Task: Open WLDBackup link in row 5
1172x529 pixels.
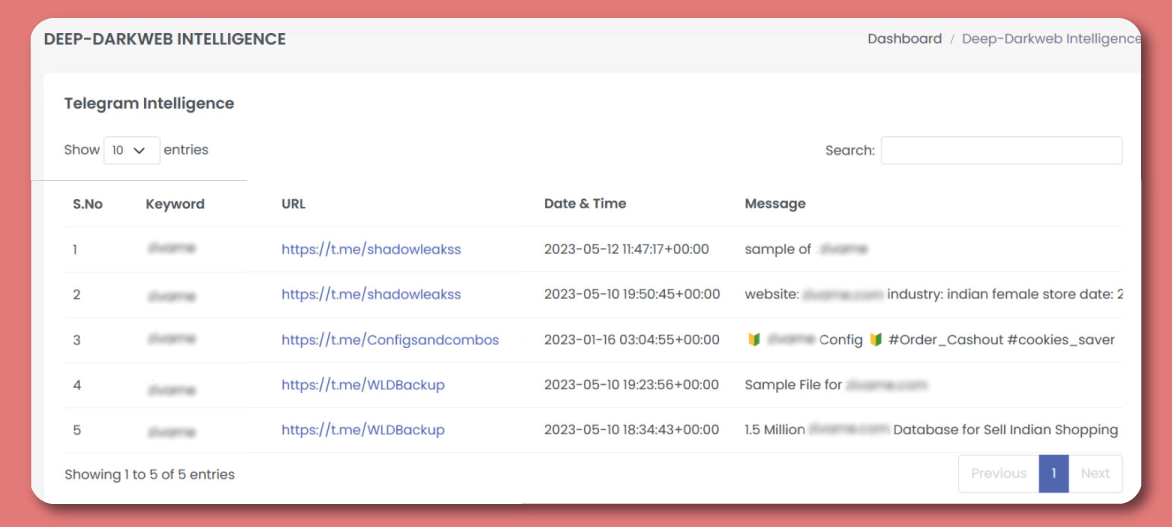Action: 363,430
